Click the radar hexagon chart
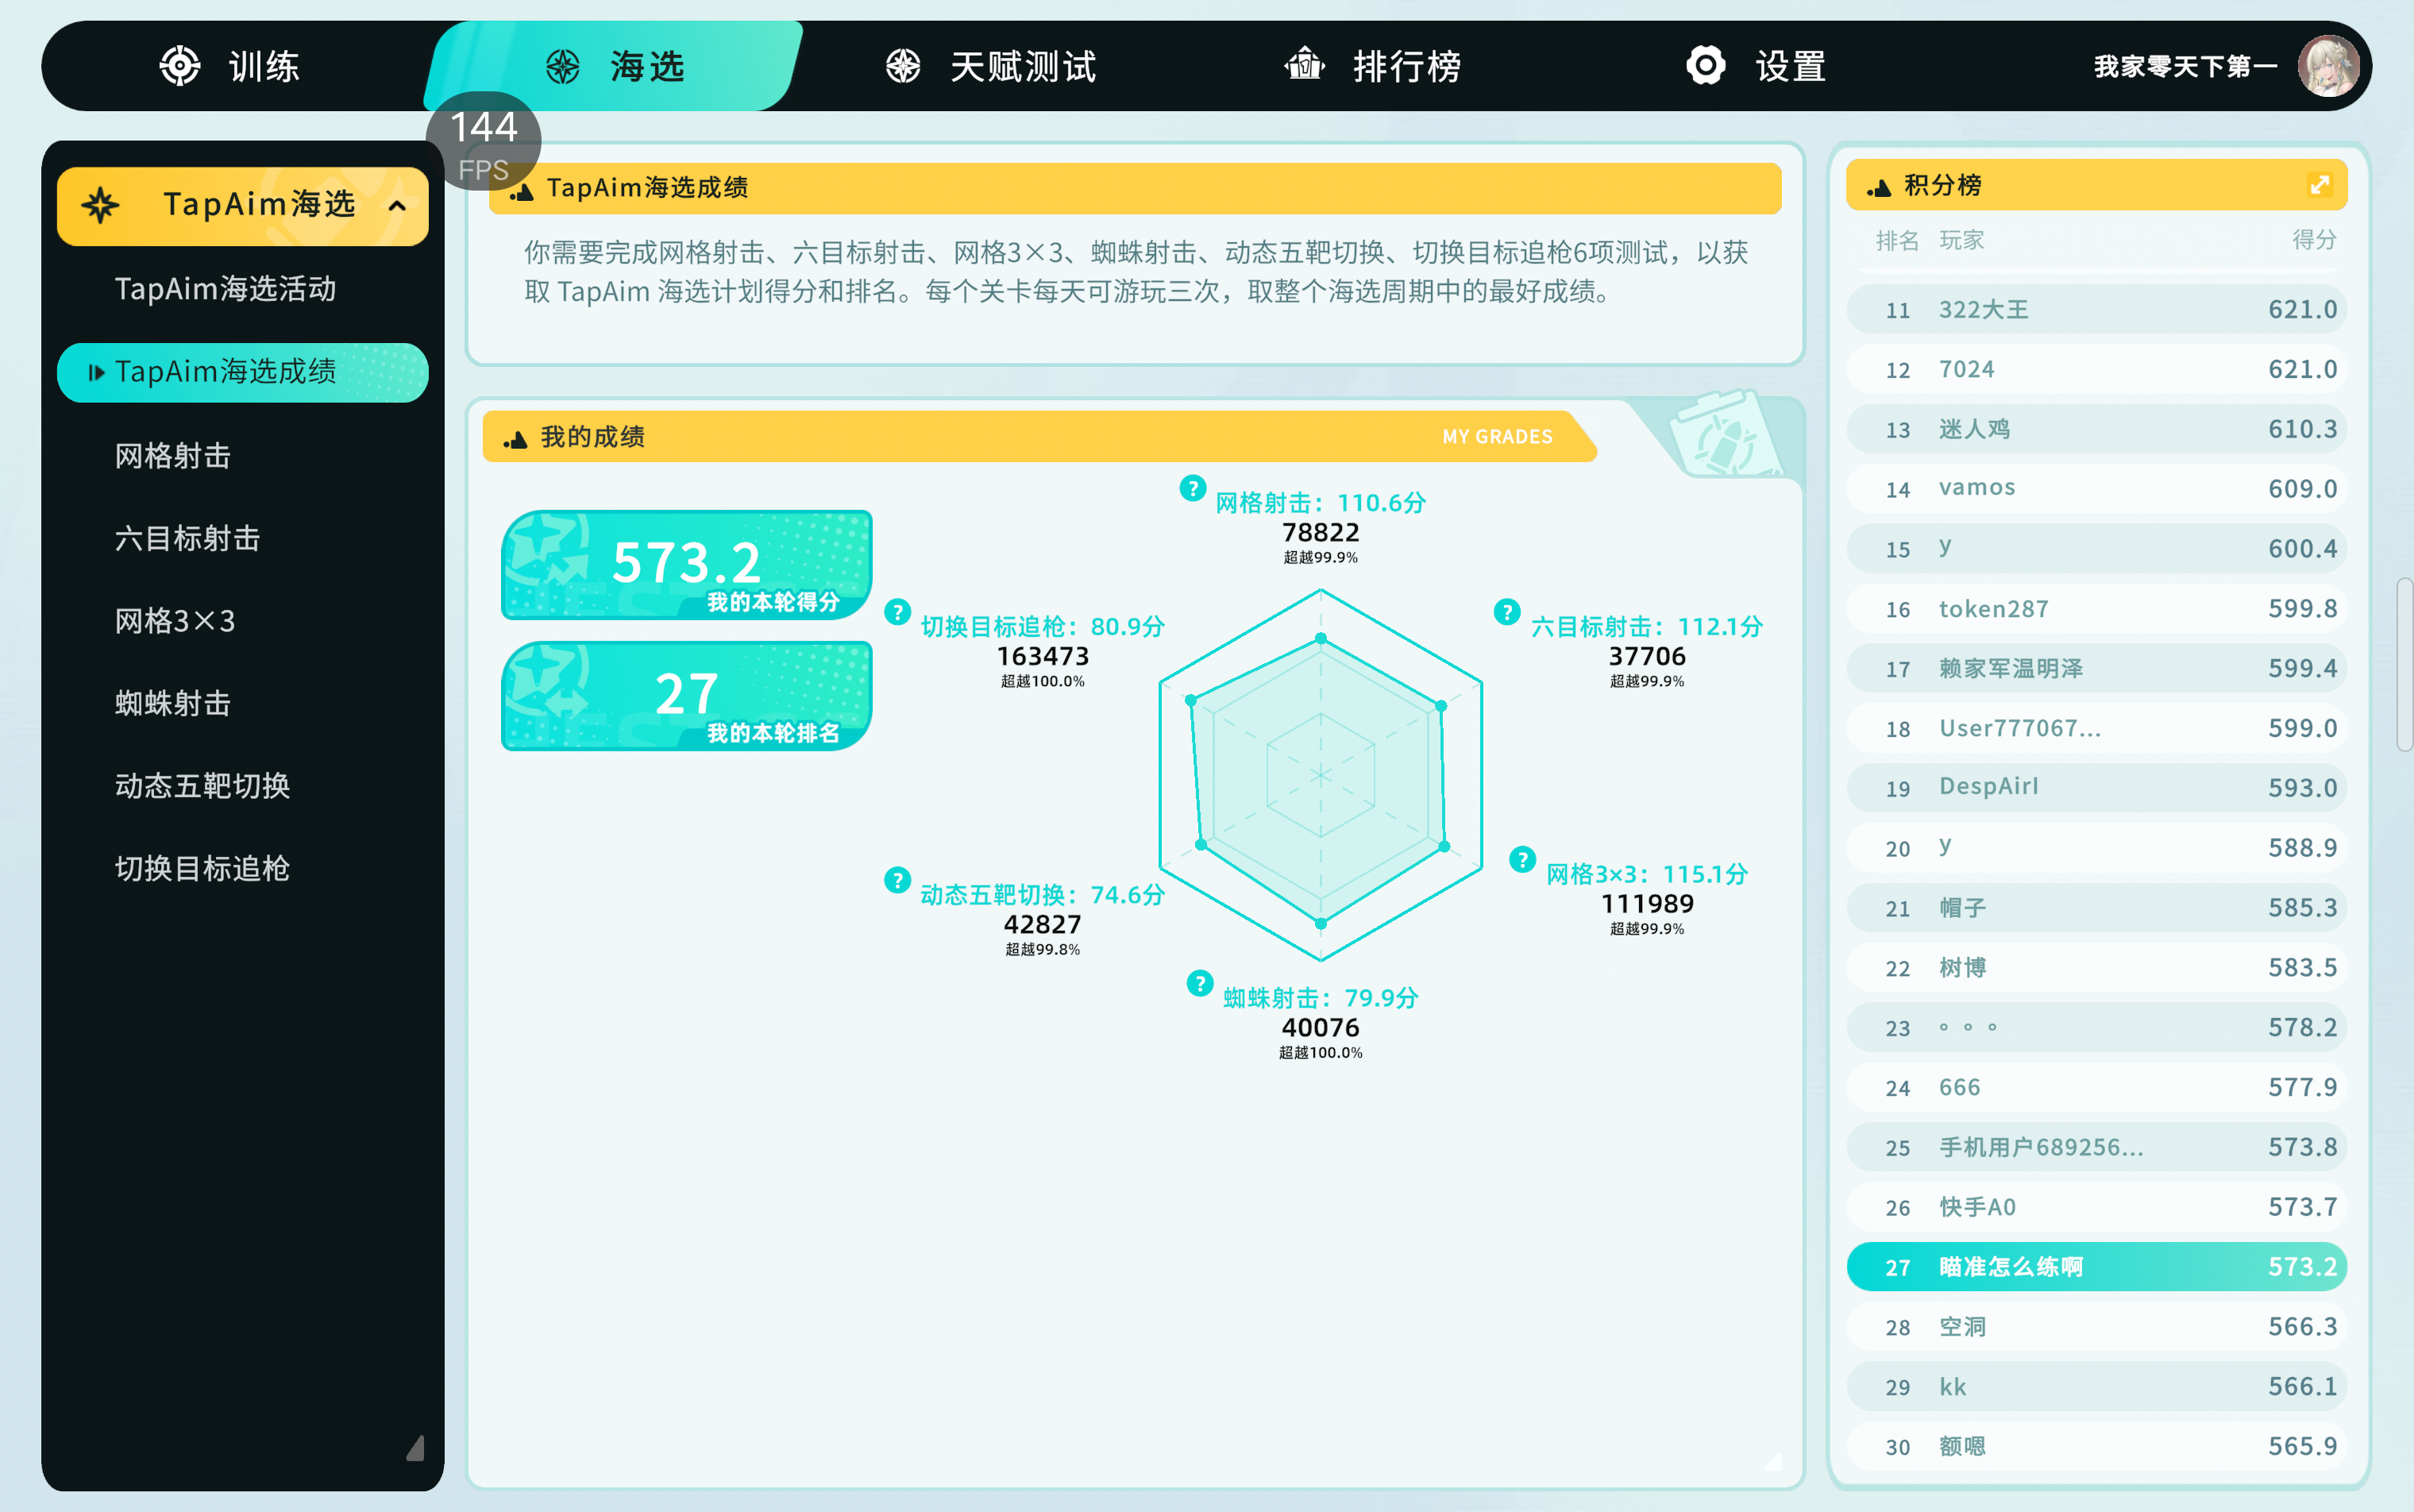 click(1320, 775)
